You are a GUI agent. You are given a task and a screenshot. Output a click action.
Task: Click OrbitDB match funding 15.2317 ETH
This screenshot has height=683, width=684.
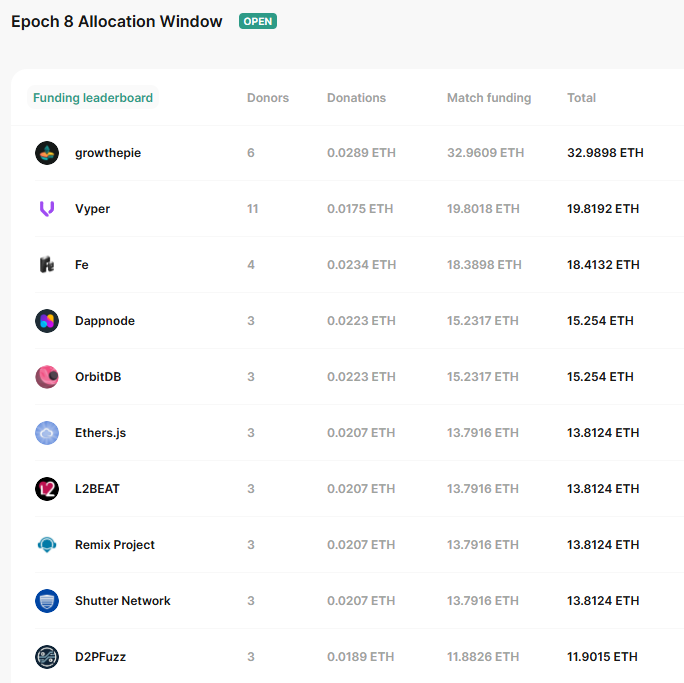(x=483, y=377)
